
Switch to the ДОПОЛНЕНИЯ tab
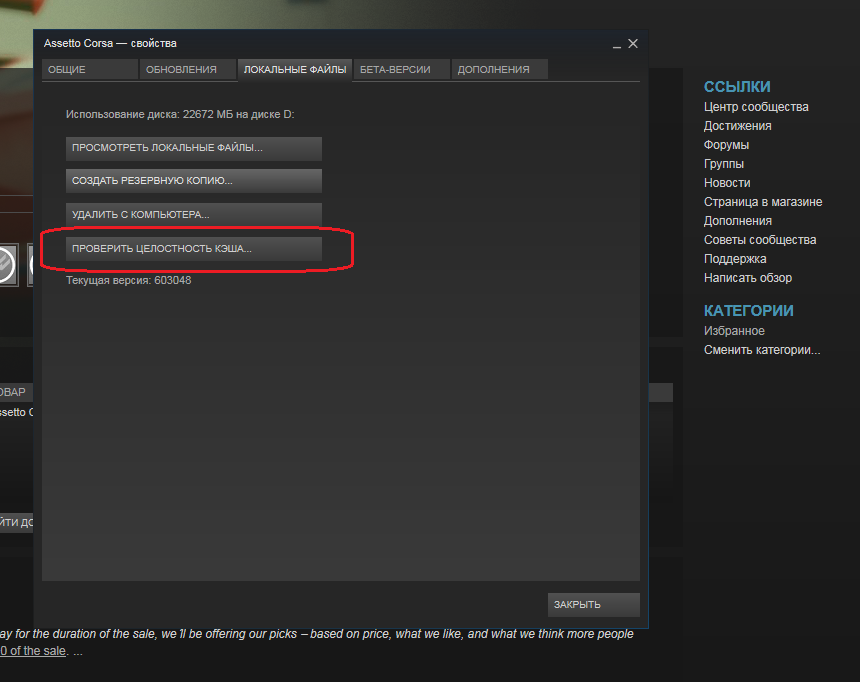pyautogui.click(x=499, y=69)
